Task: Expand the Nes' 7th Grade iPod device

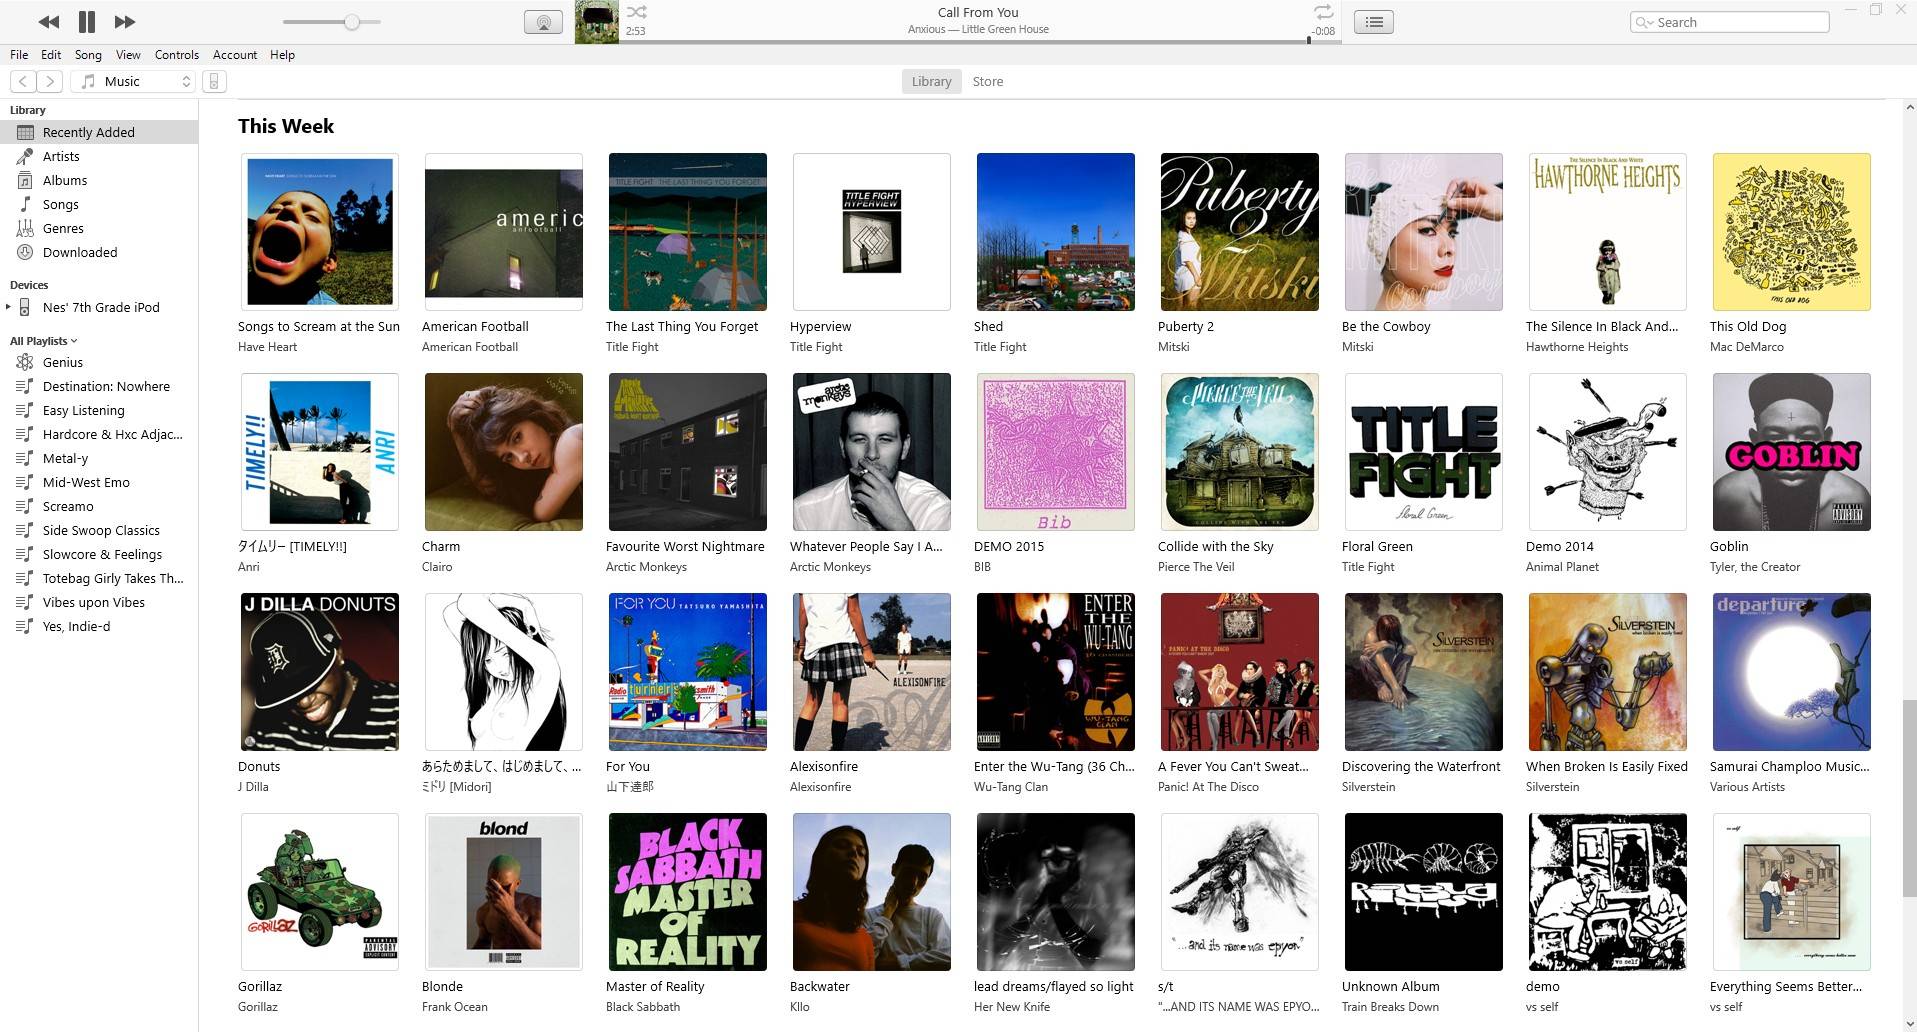Action: click(x=8, y=307)
